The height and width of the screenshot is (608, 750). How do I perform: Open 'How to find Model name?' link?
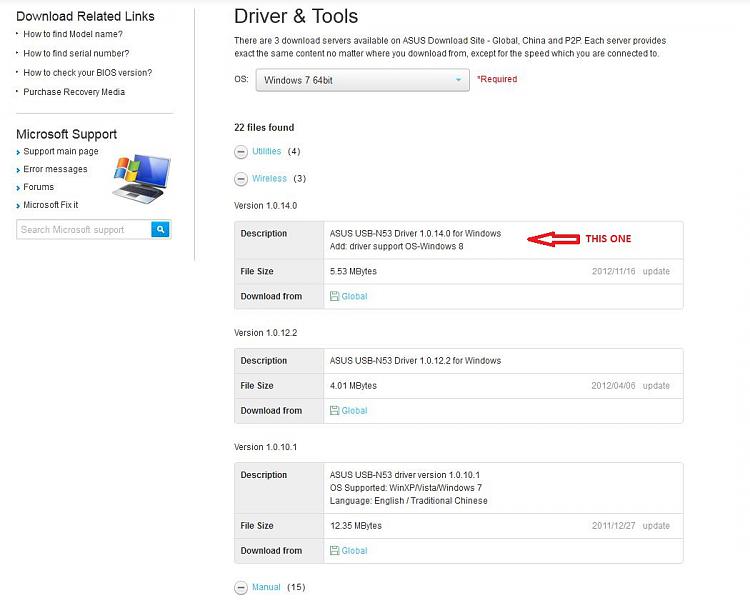coord(73,34)
